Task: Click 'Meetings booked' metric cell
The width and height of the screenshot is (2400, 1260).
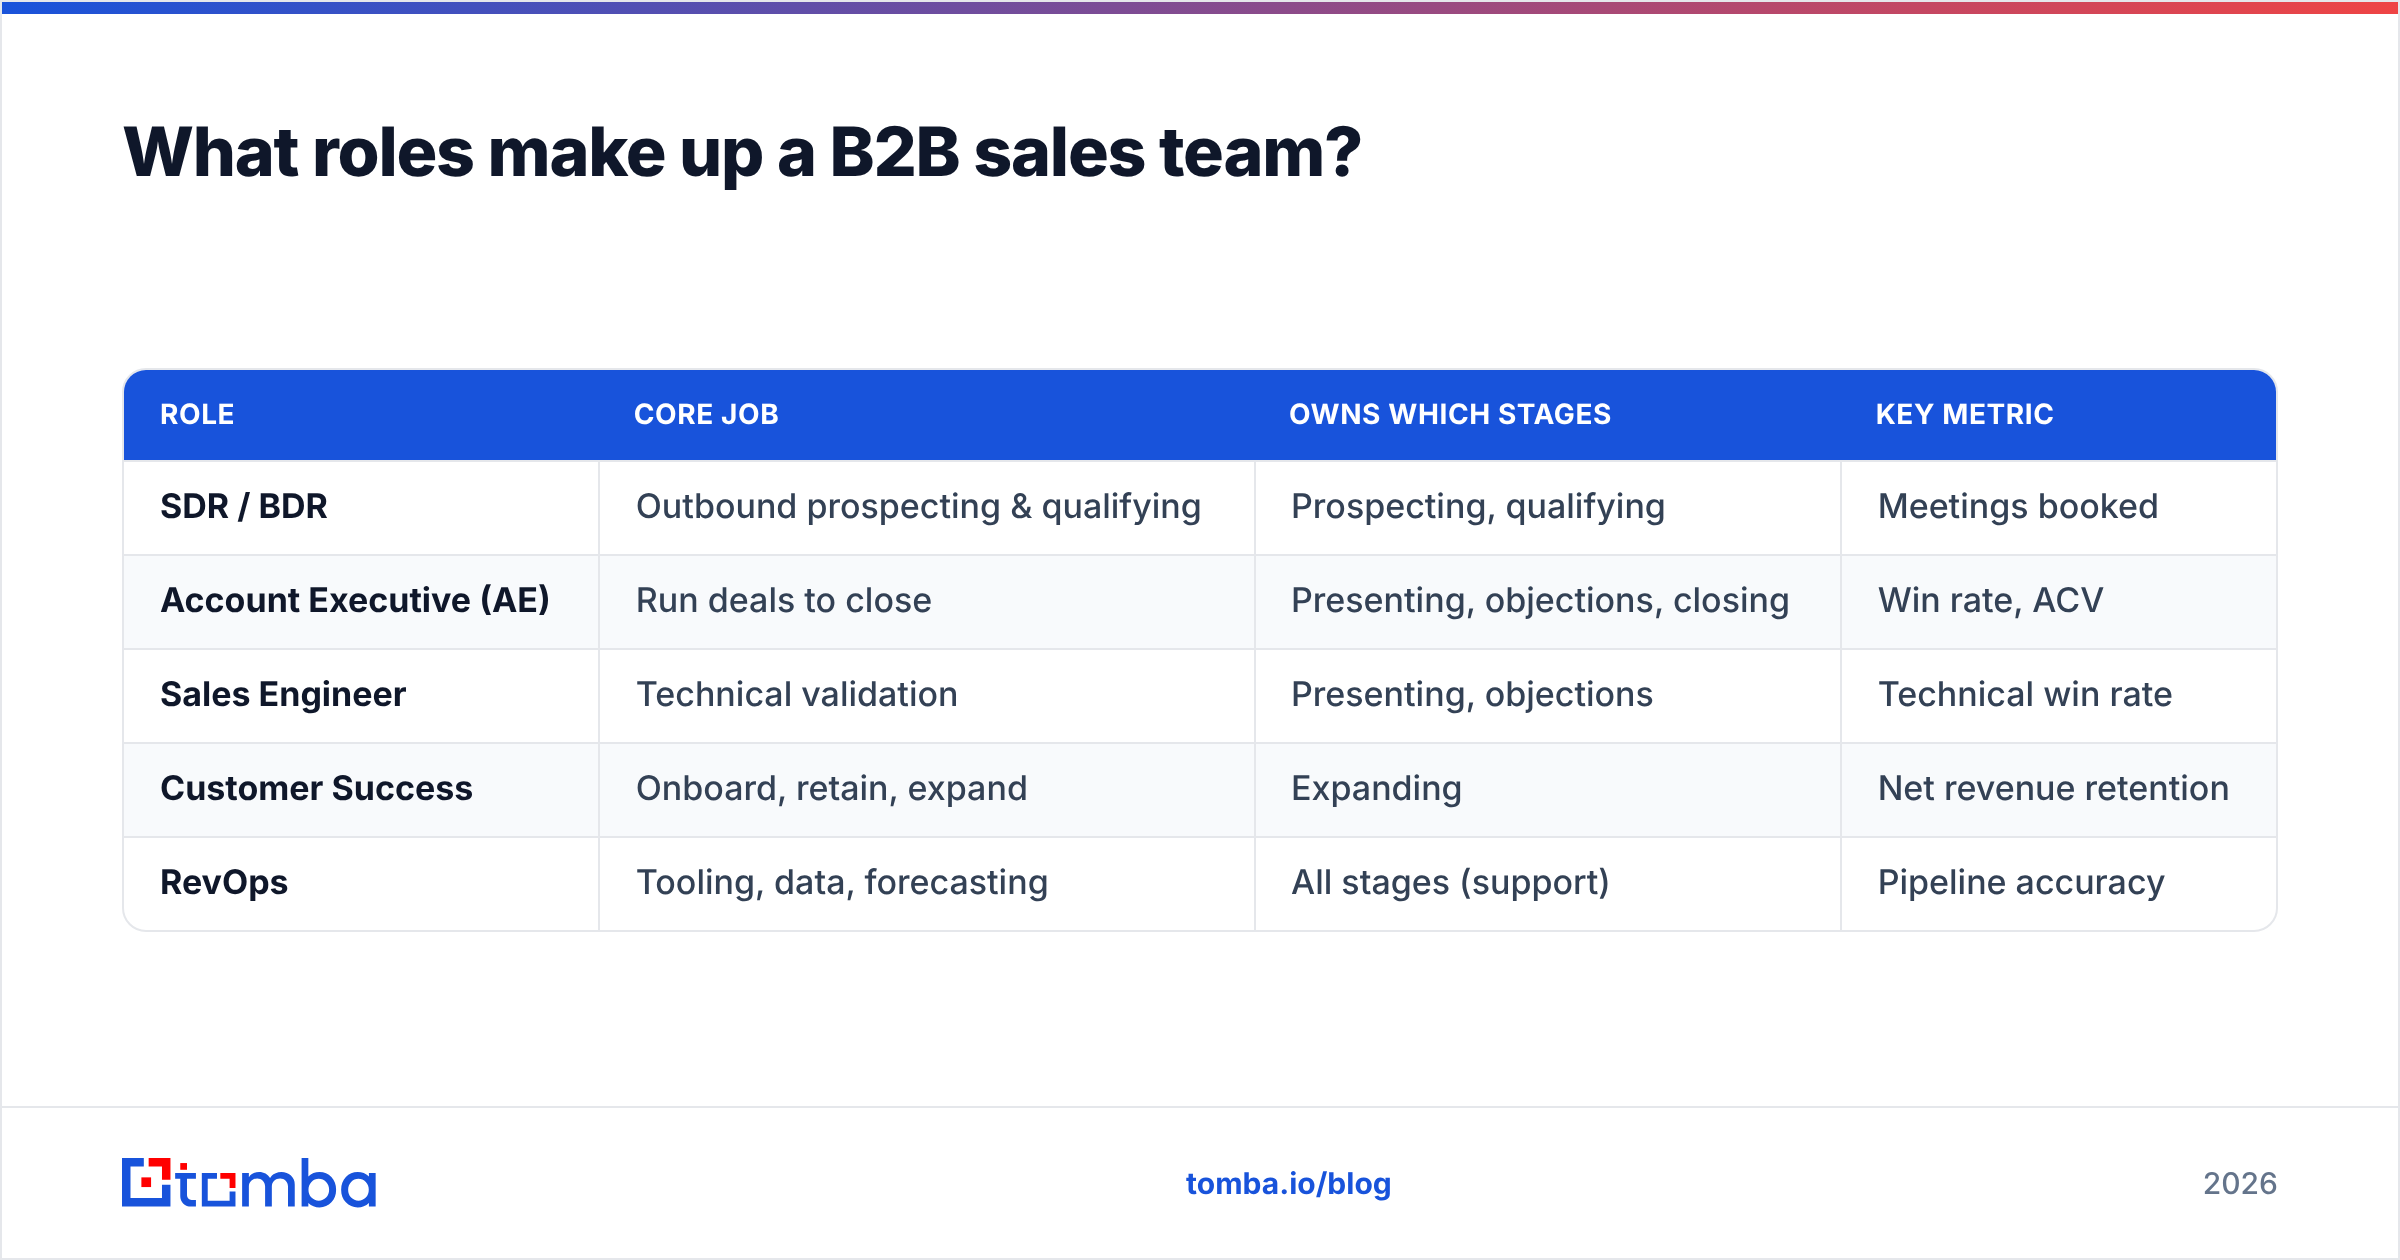Action: pos(2059,507)
